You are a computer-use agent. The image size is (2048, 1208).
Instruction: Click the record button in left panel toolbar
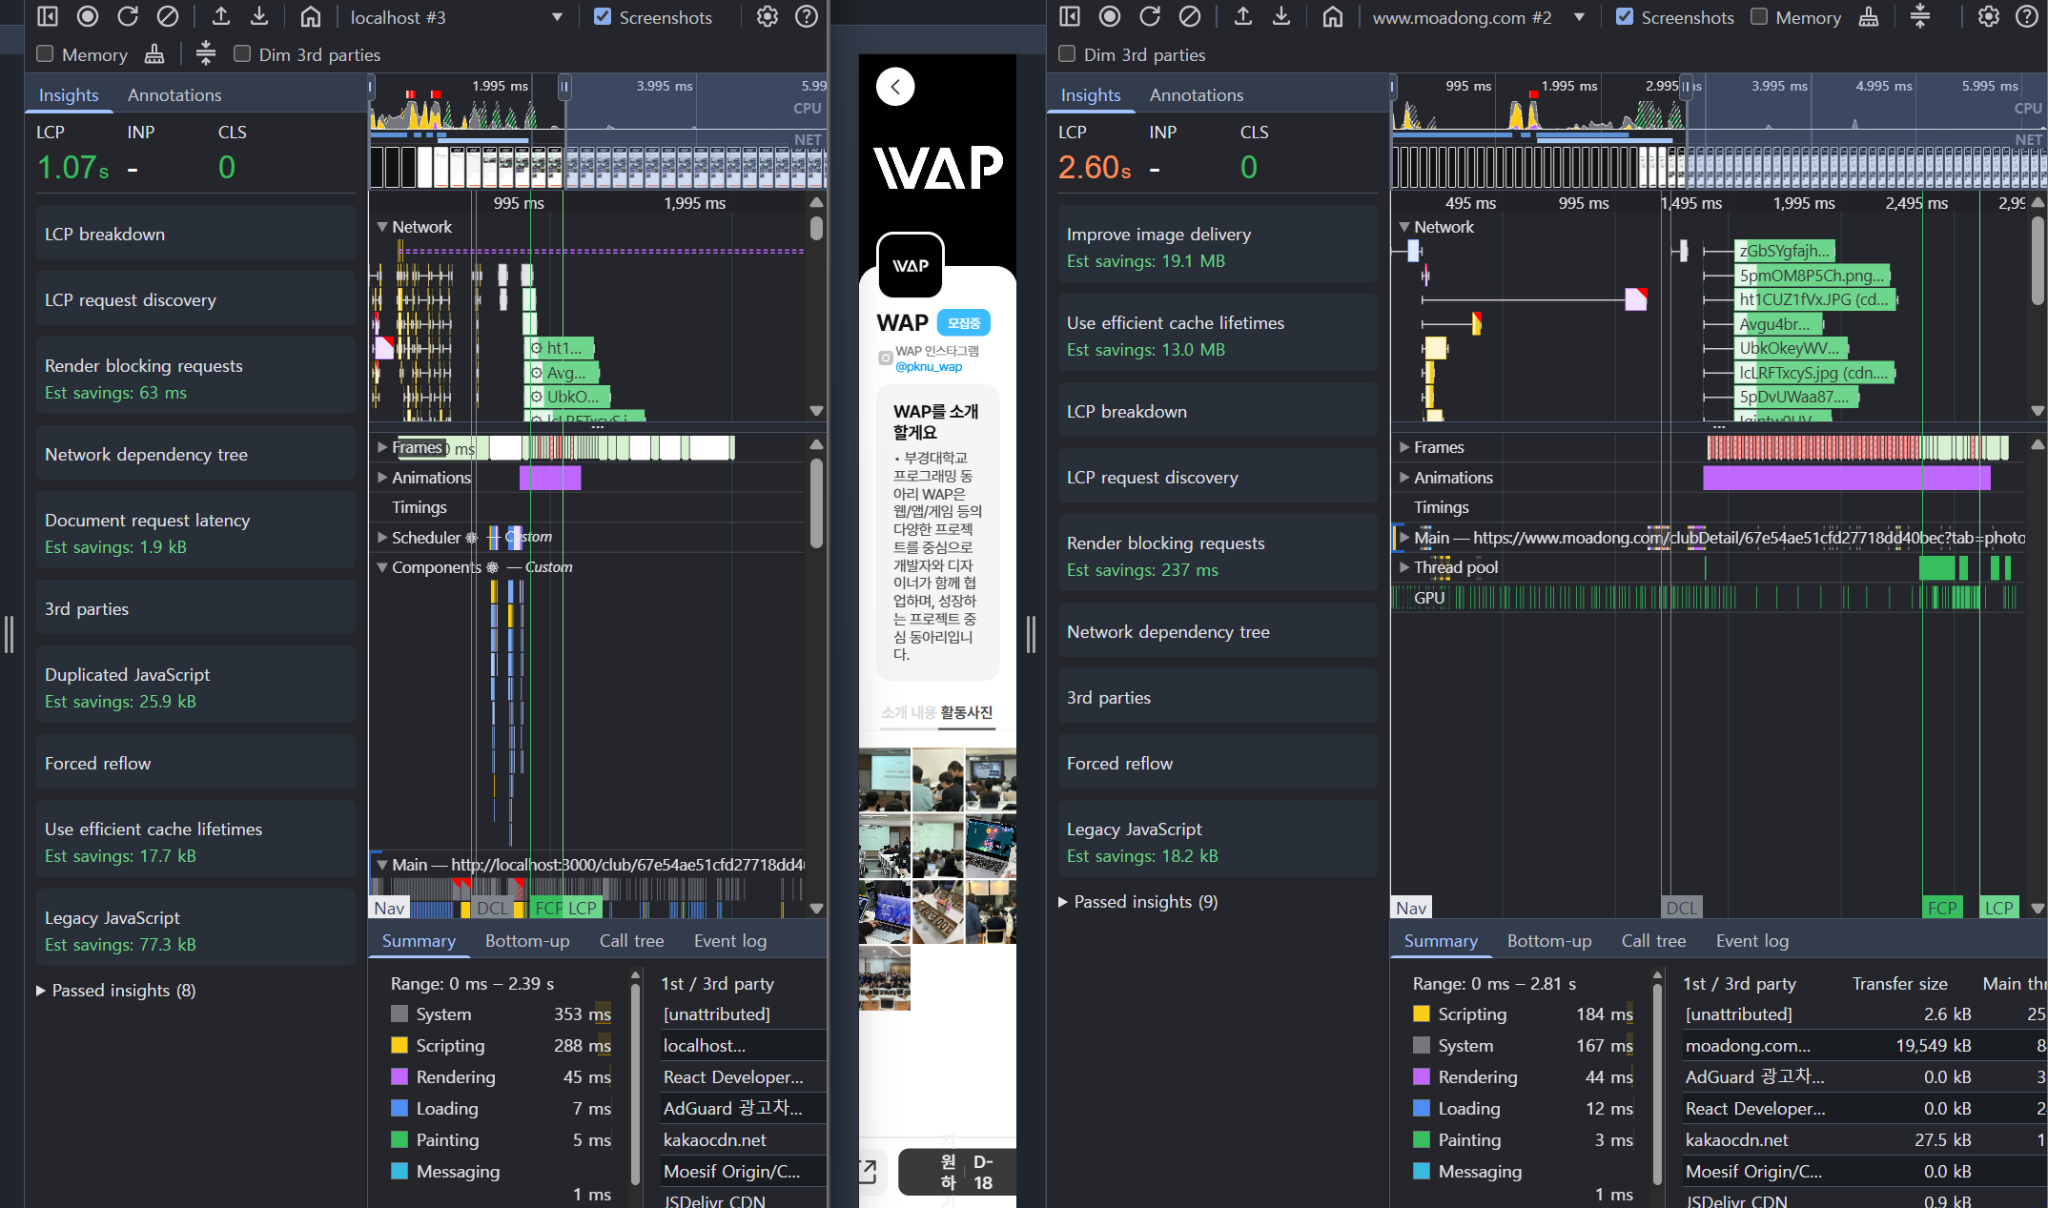(x=88, y=16)
